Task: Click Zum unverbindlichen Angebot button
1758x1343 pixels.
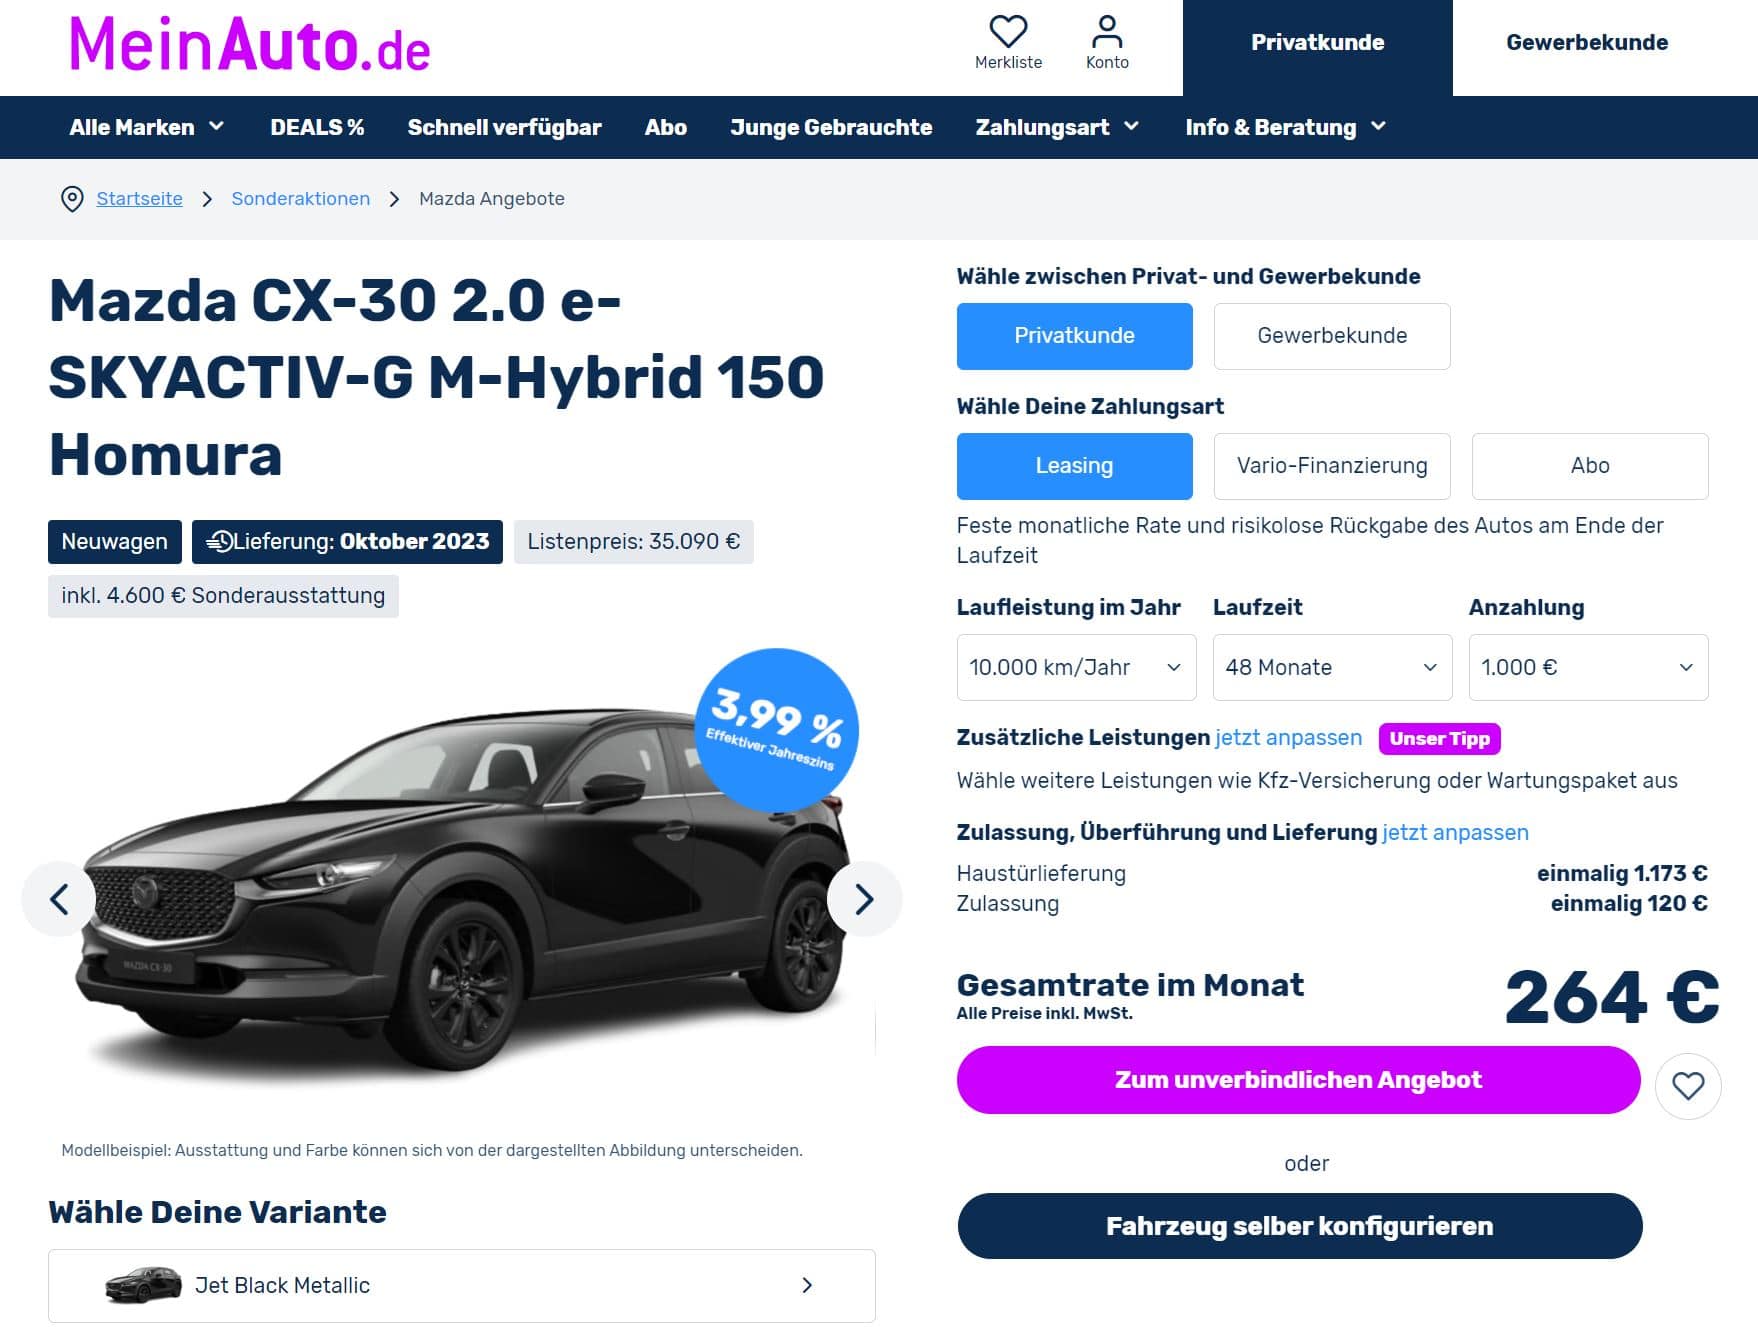Action: (x=1298, y=1080)
